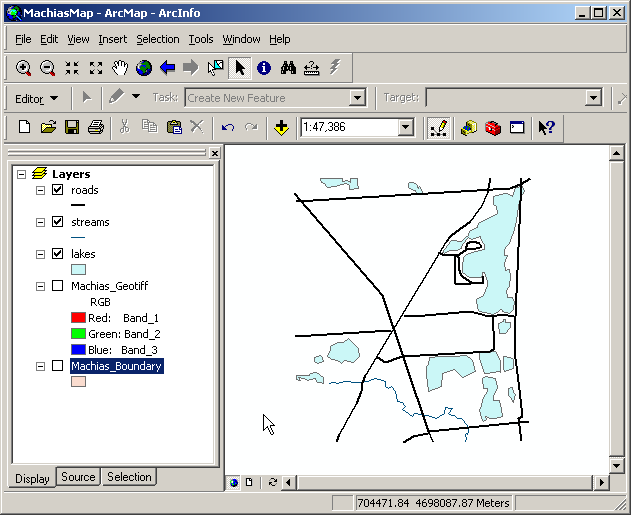
Task: Switch to the Source tab
Action: 78,477
